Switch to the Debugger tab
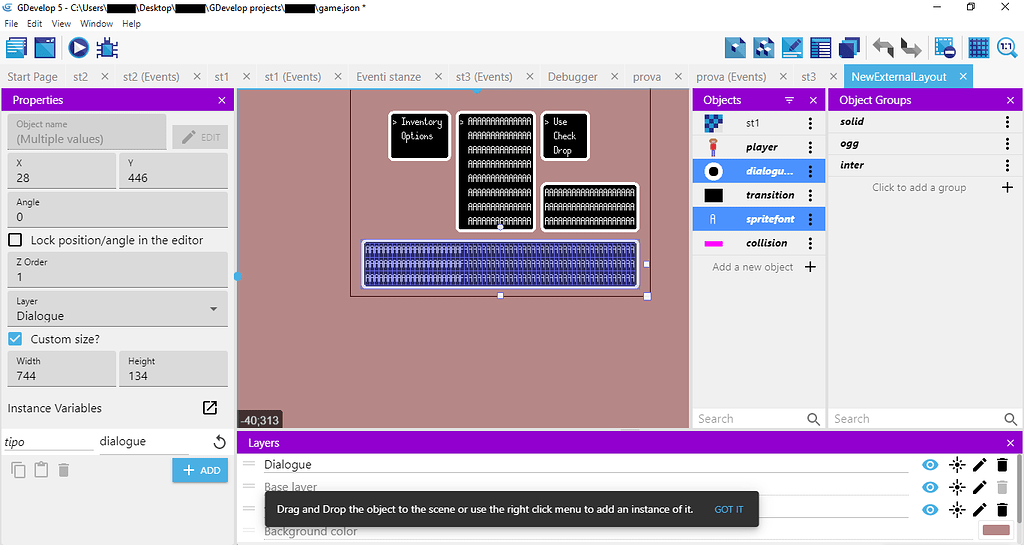Screen dimensions: 1024x545 [573, 76]
